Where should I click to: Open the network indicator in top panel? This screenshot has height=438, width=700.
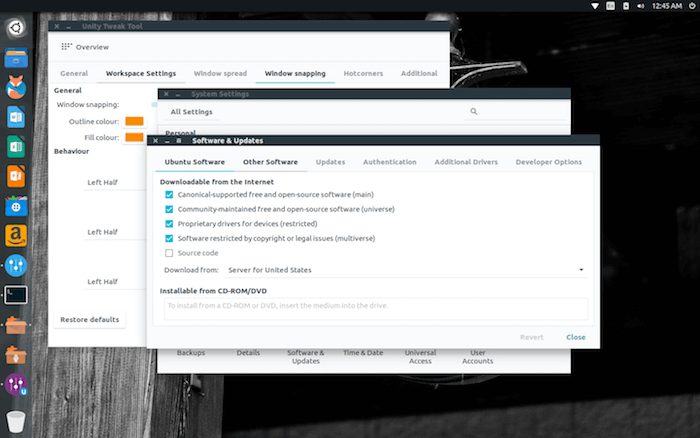pyautogui.click(x=595, y=6)
